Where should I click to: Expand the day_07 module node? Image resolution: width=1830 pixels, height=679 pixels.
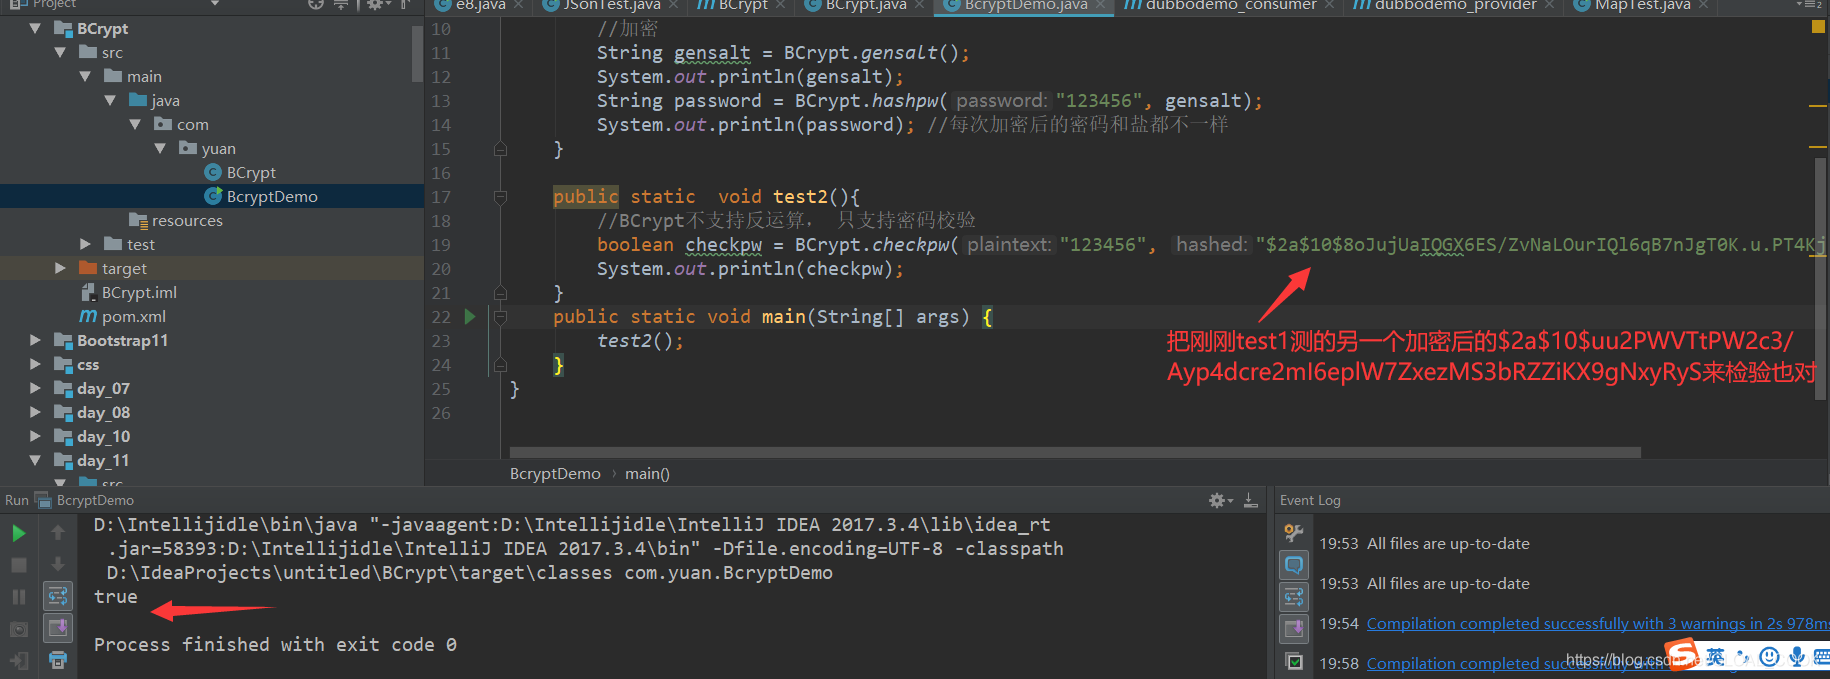click(36, 388)
